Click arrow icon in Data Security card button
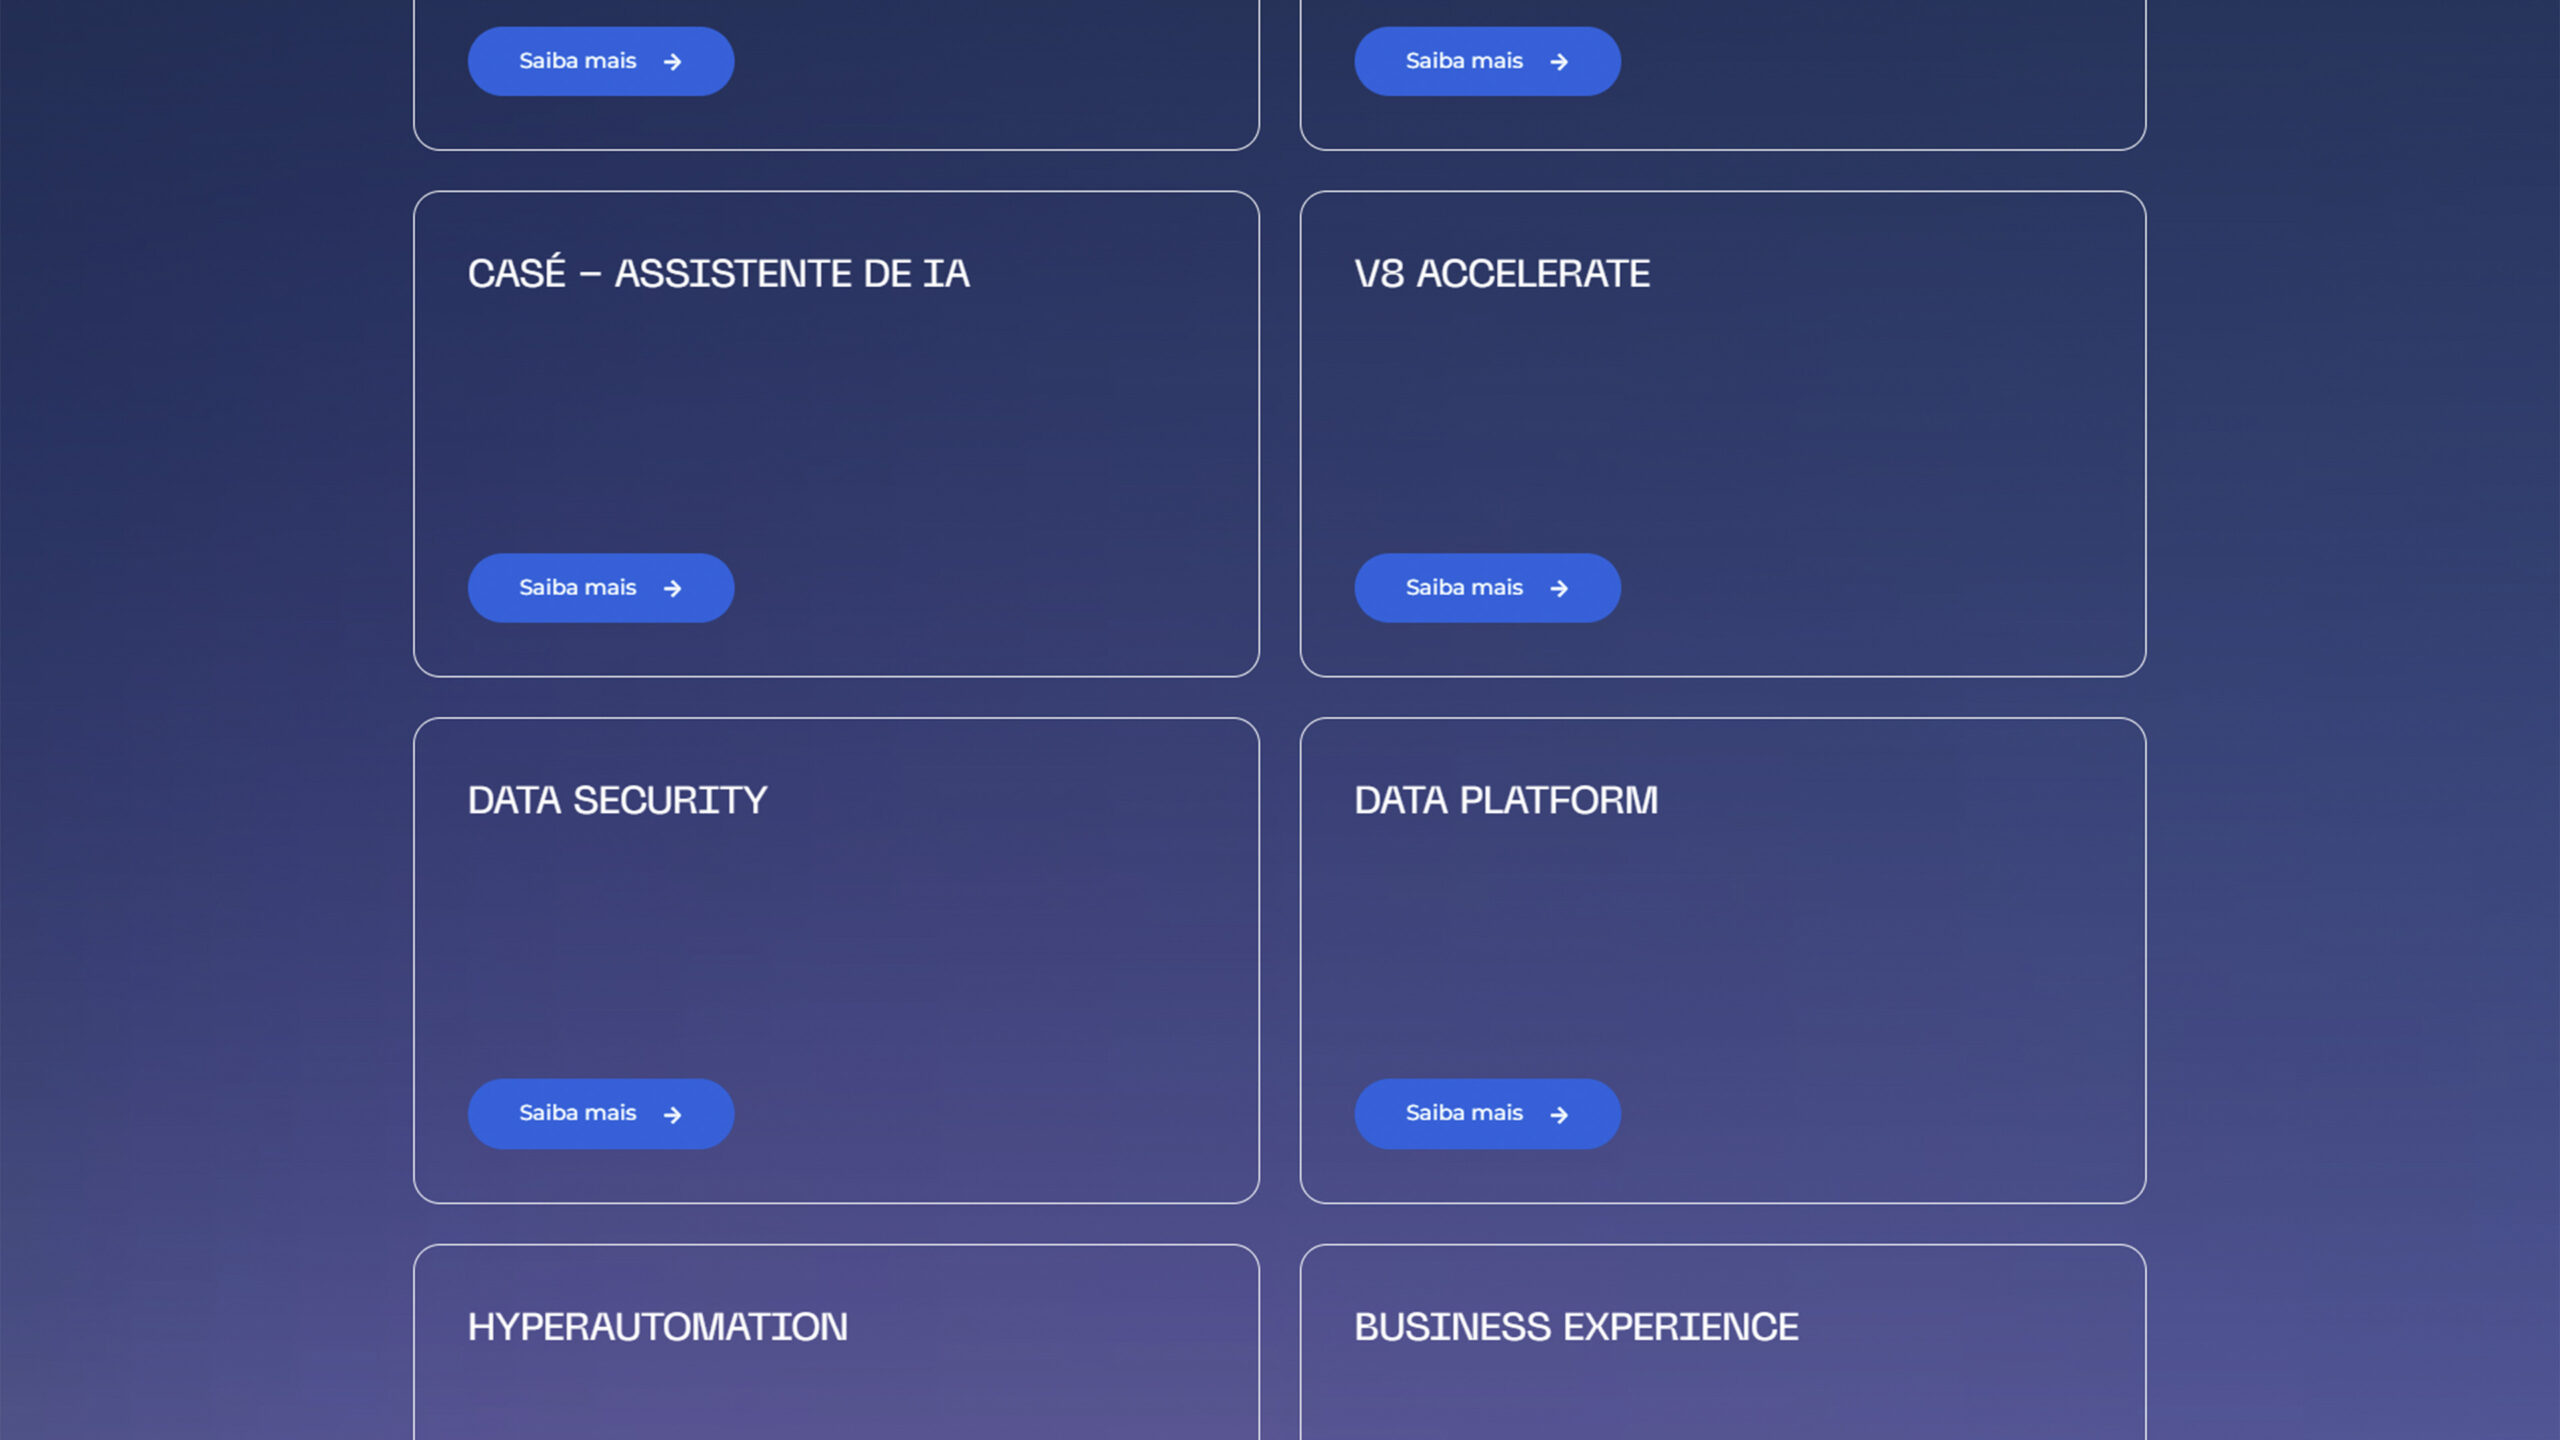The width and height of the screenshot is (2560, 1440). coord(672,1114)
